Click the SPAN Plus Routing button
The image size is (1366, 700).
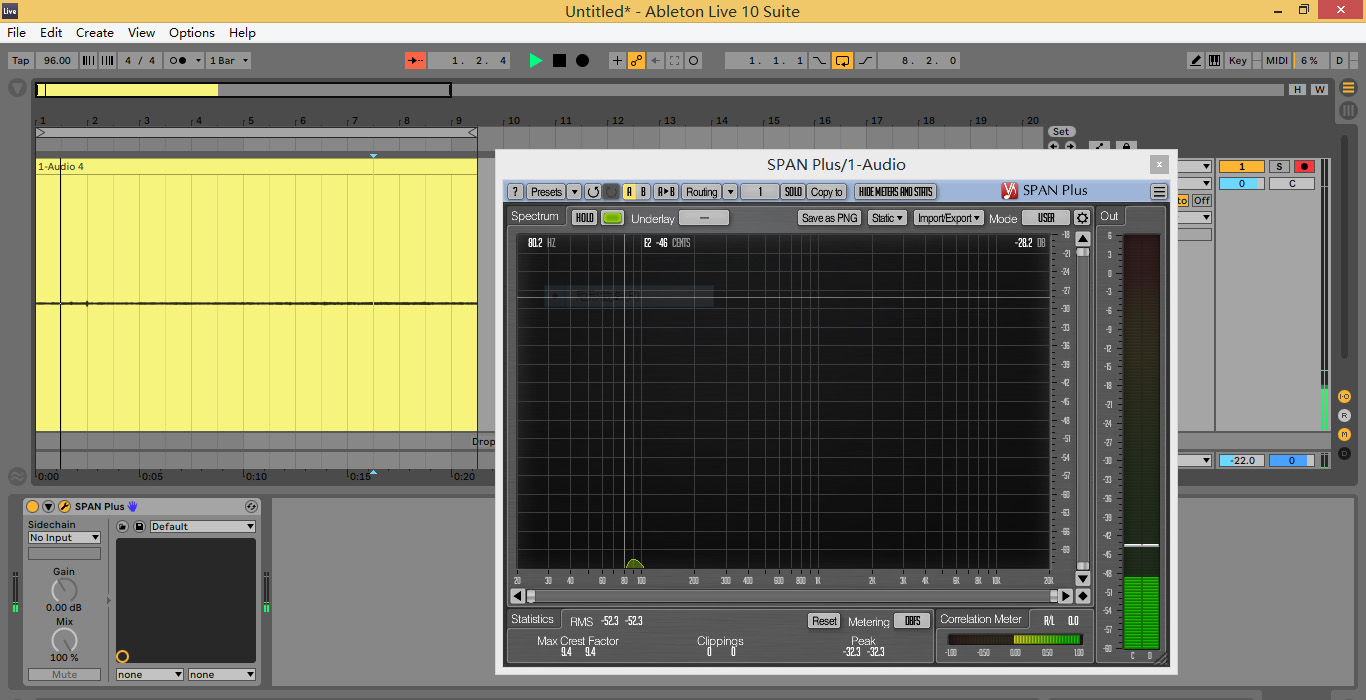[x=701, y=192]
